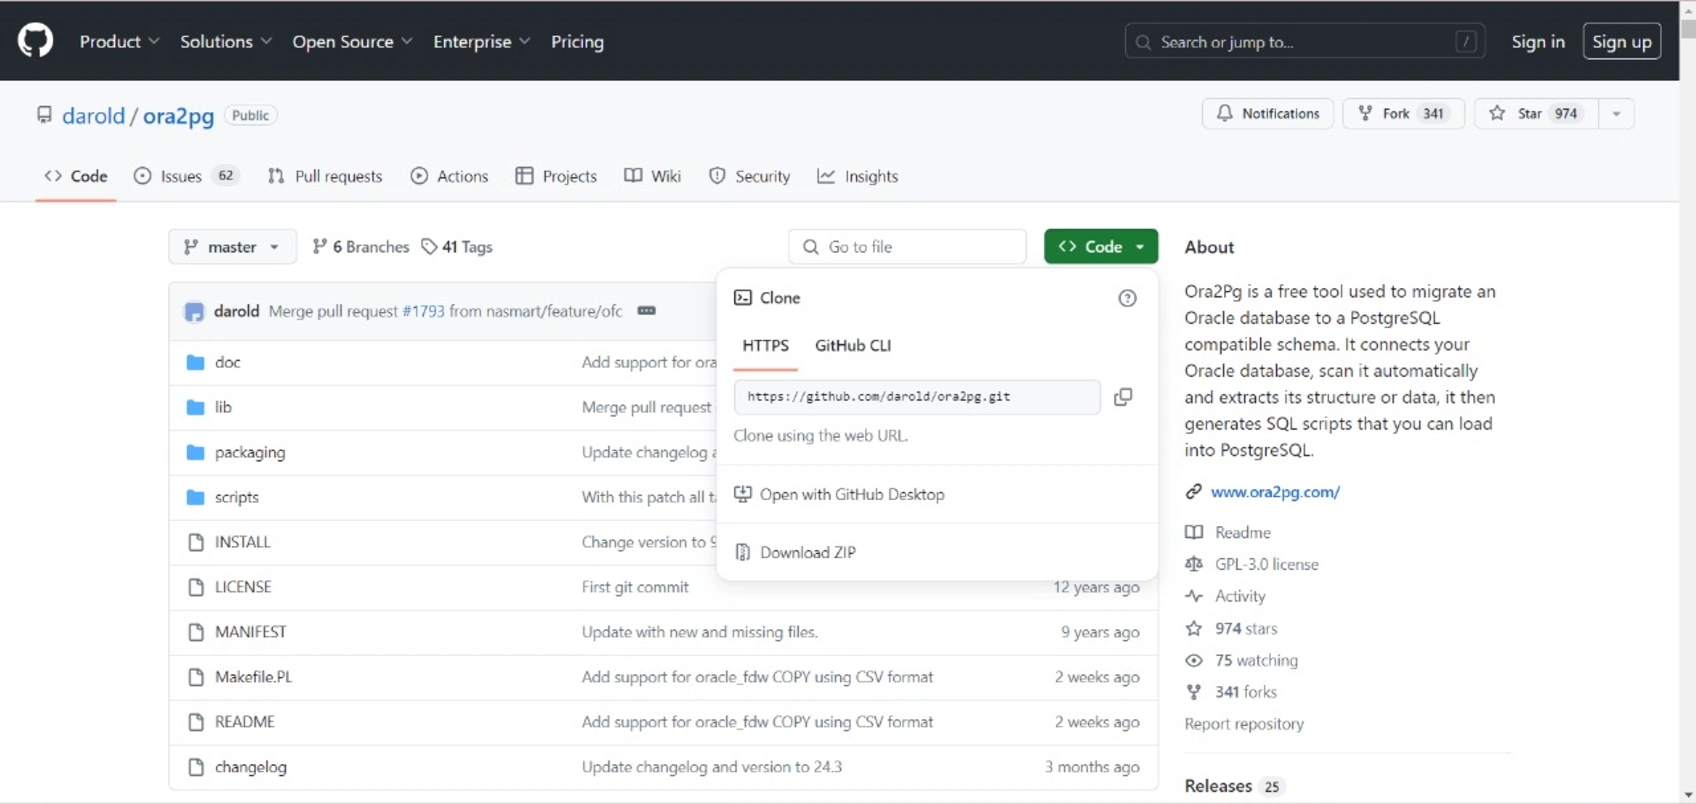Viewport: 1696px width, 804px height.
Task: Open the Open Source dropdown menu
Action: [x=352, y=41]
